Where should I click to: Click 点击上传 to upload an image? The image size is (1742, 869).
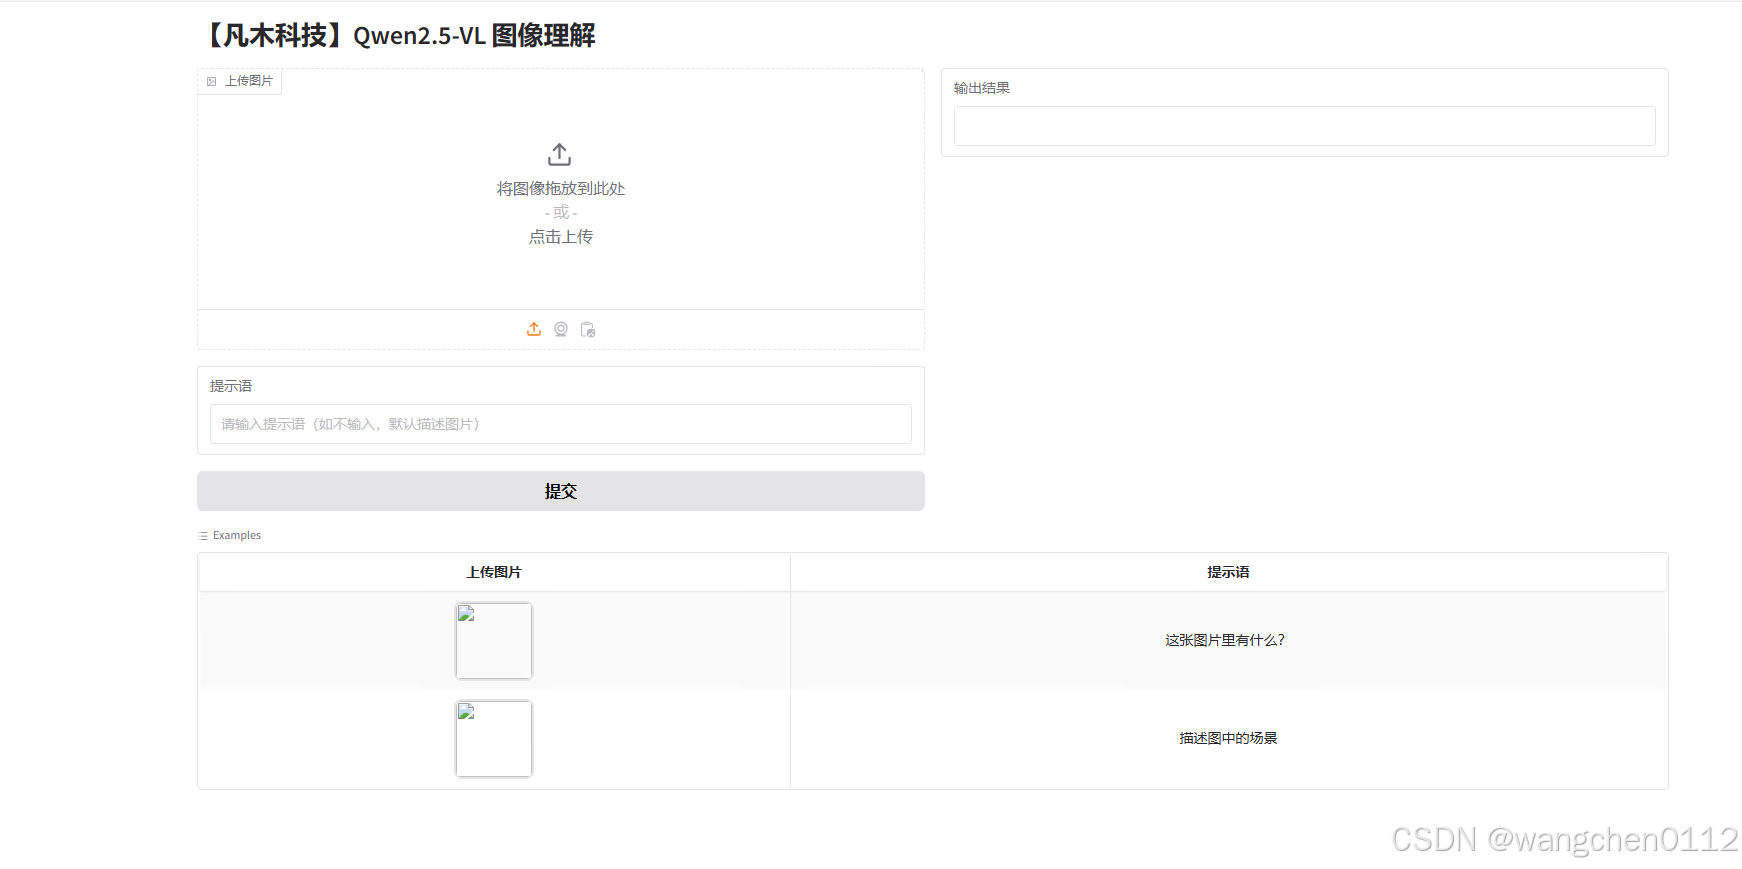(561, 237)
